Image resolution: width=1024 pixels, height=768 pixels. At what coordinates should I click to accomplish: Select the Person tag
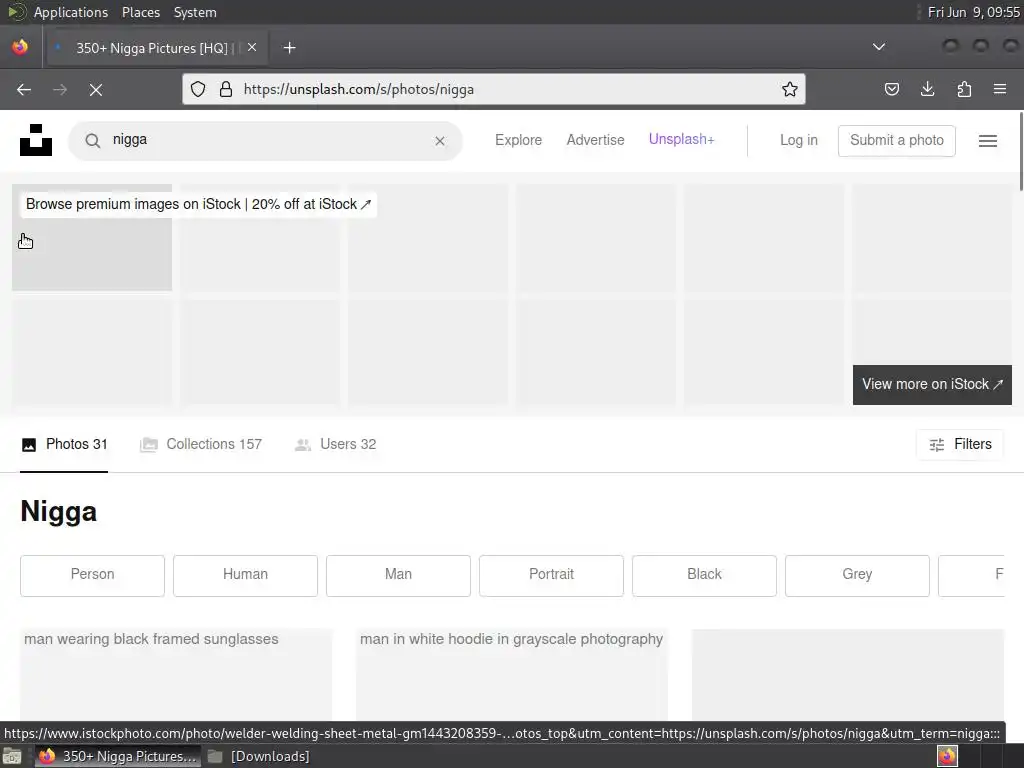click(92, 575)
